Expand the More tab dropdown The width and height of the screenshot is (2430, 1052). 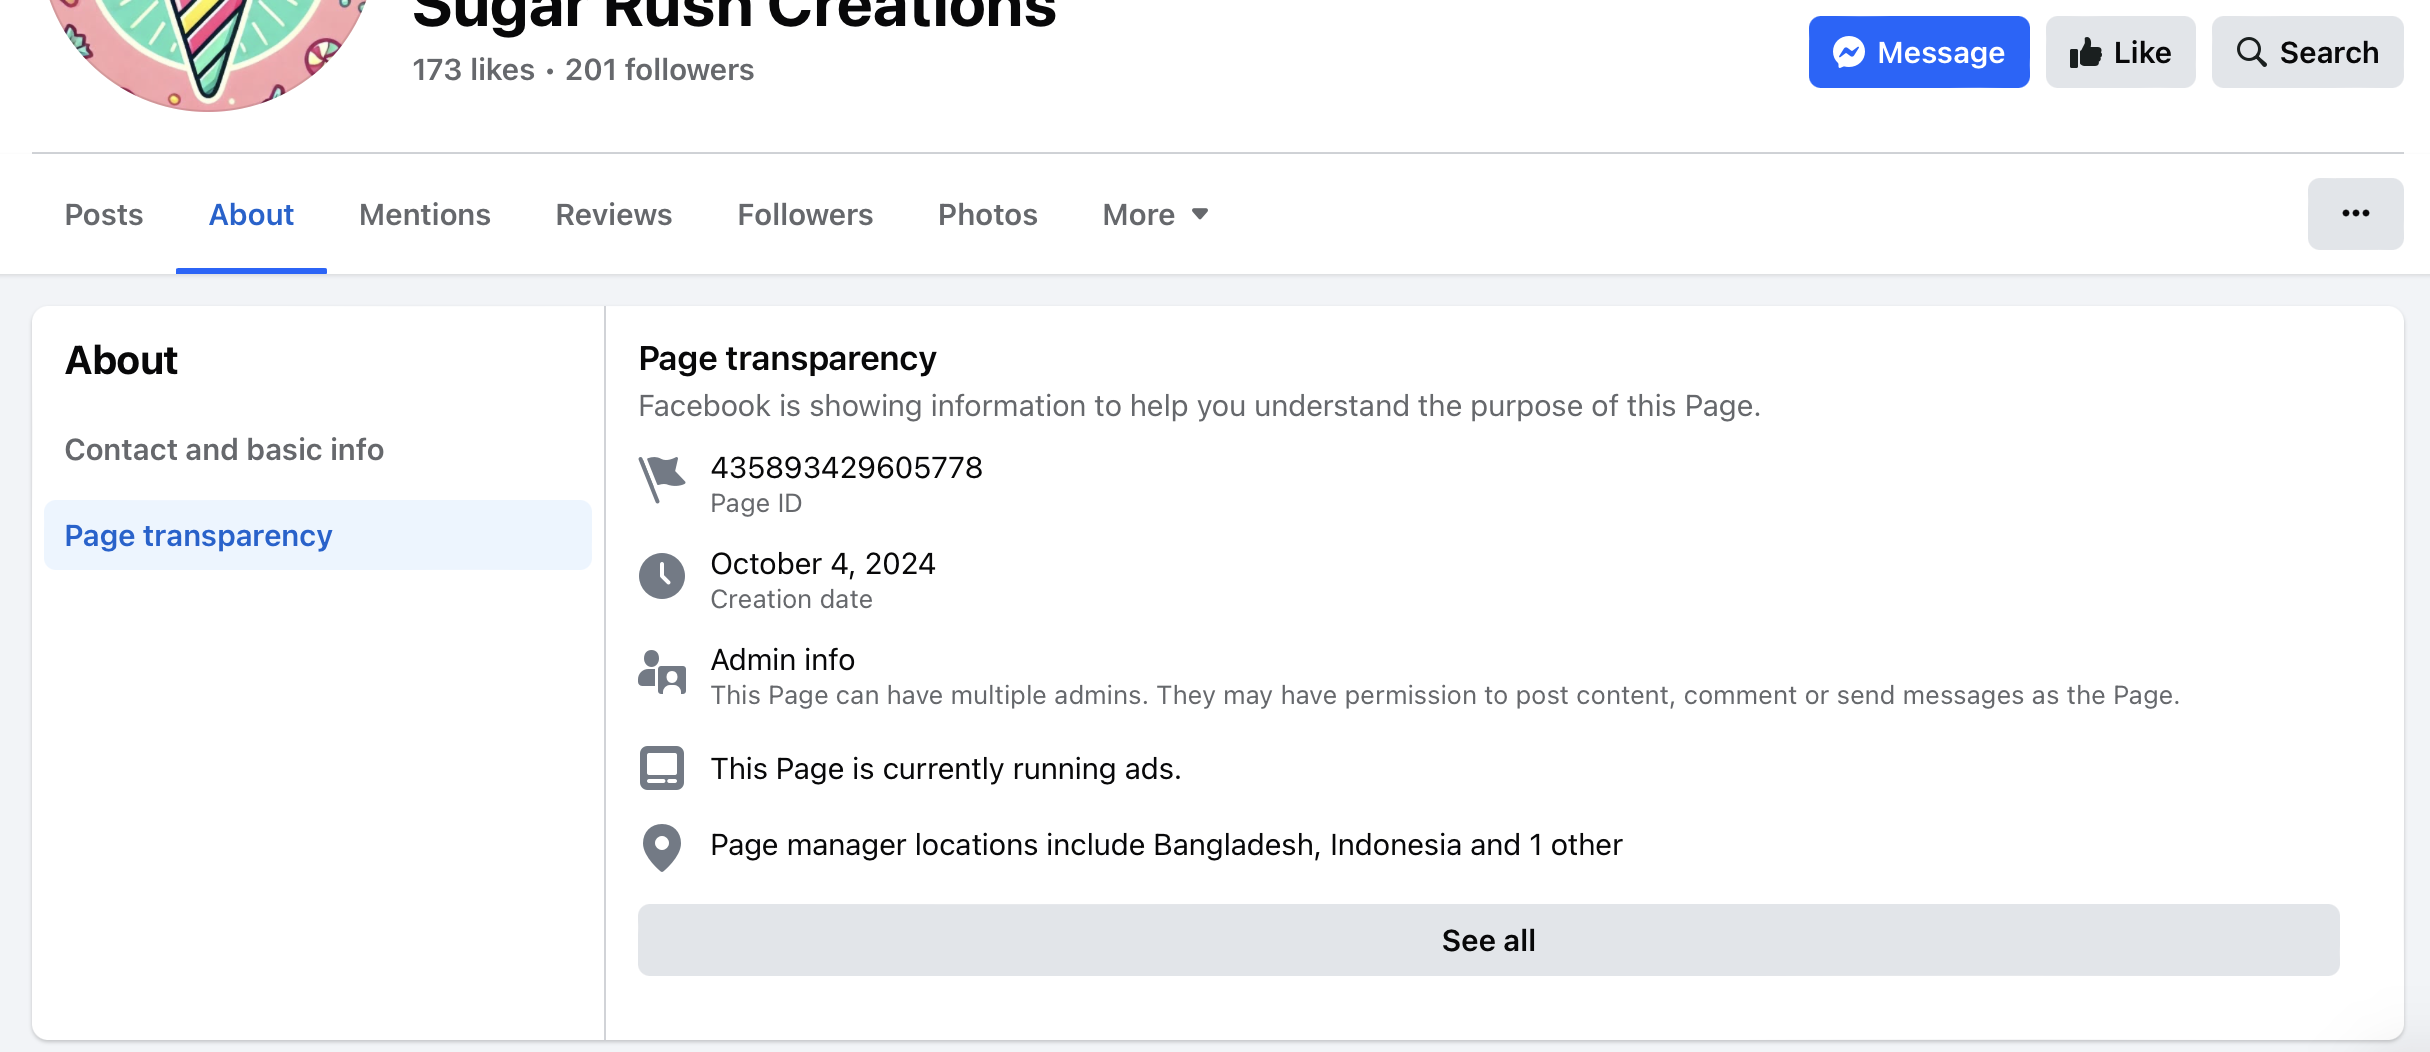pos(1156,214)
